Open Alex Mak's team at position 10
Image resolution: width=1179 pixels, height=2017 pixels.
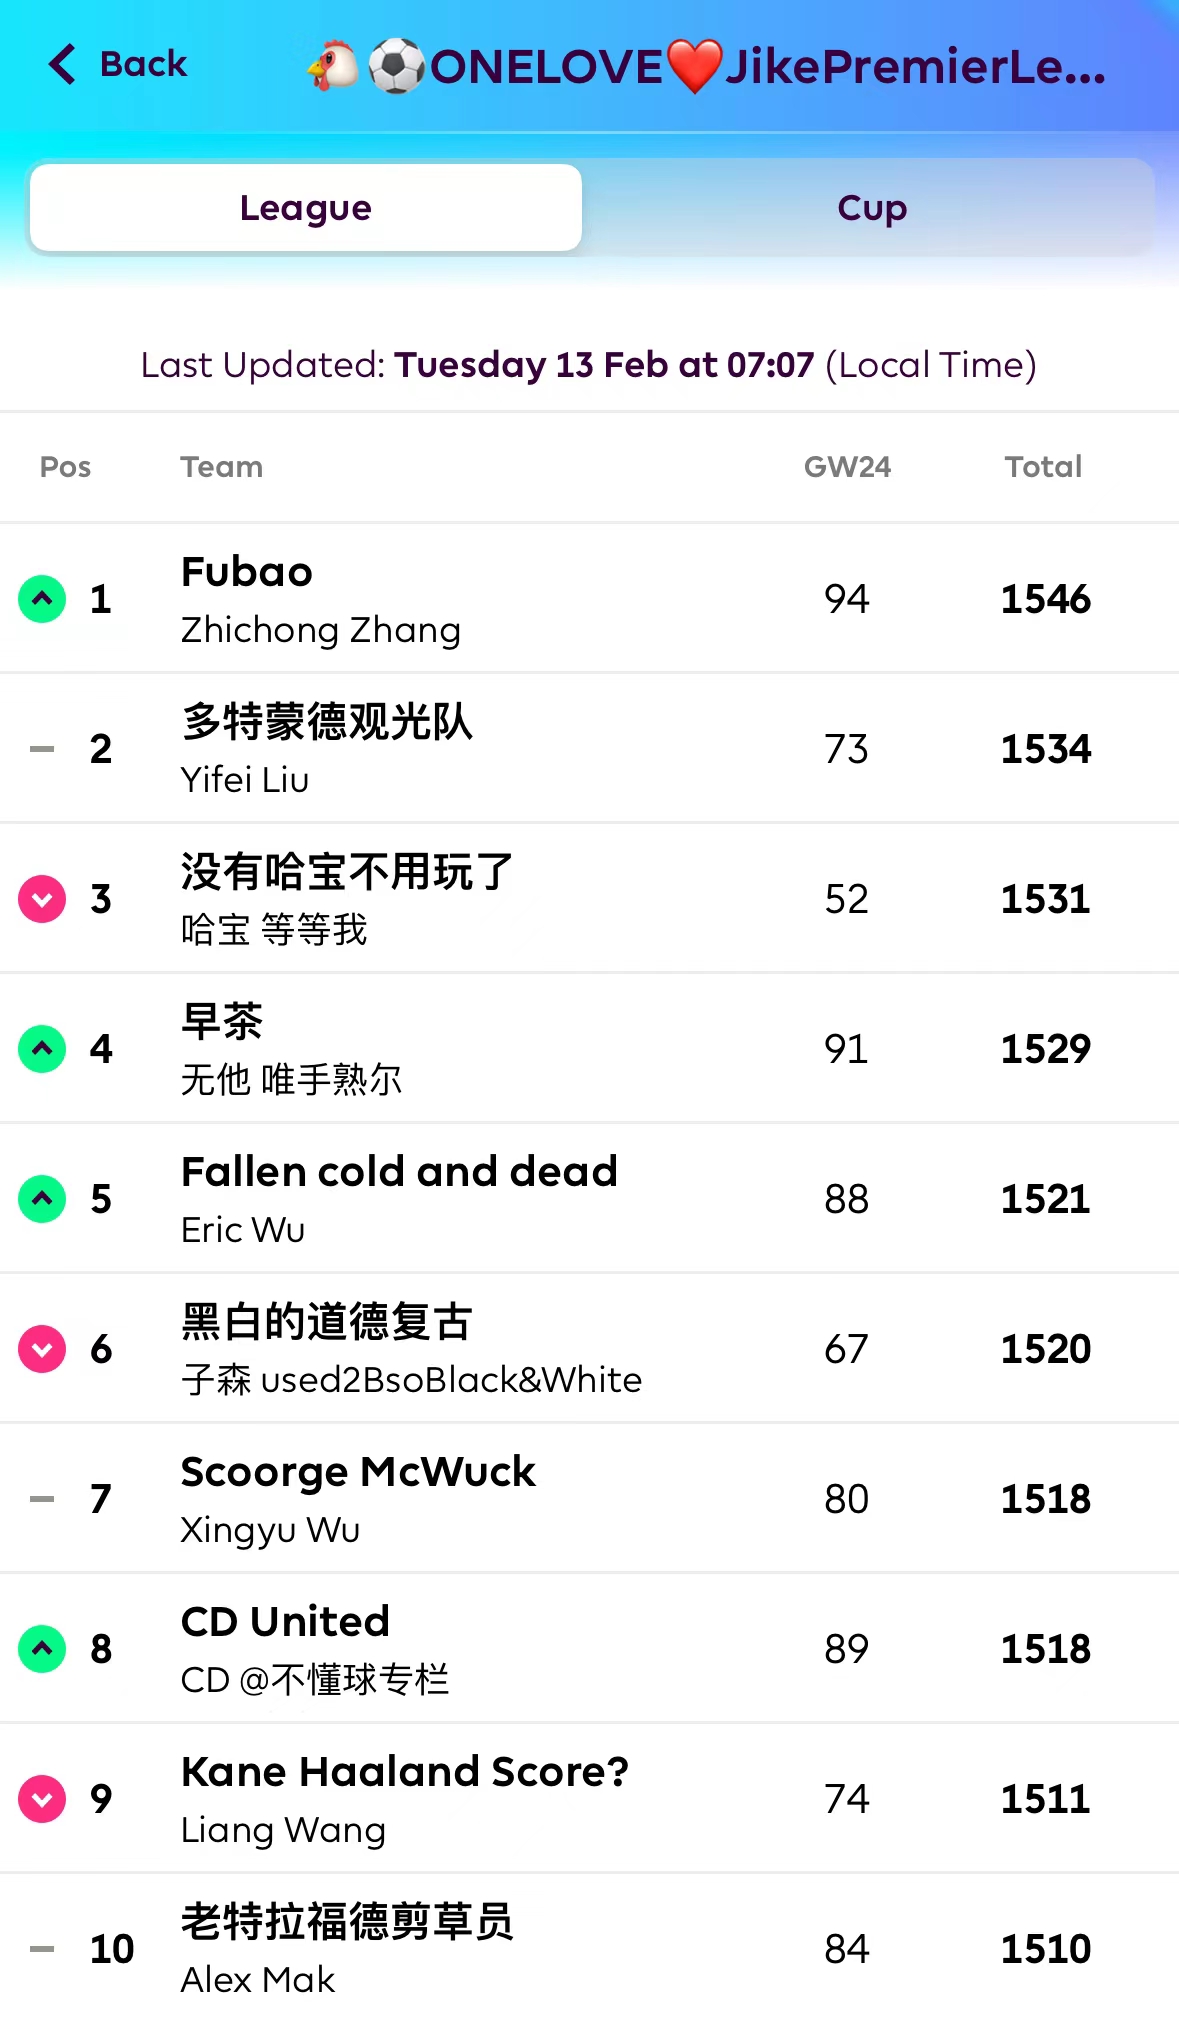point(258,1980)
